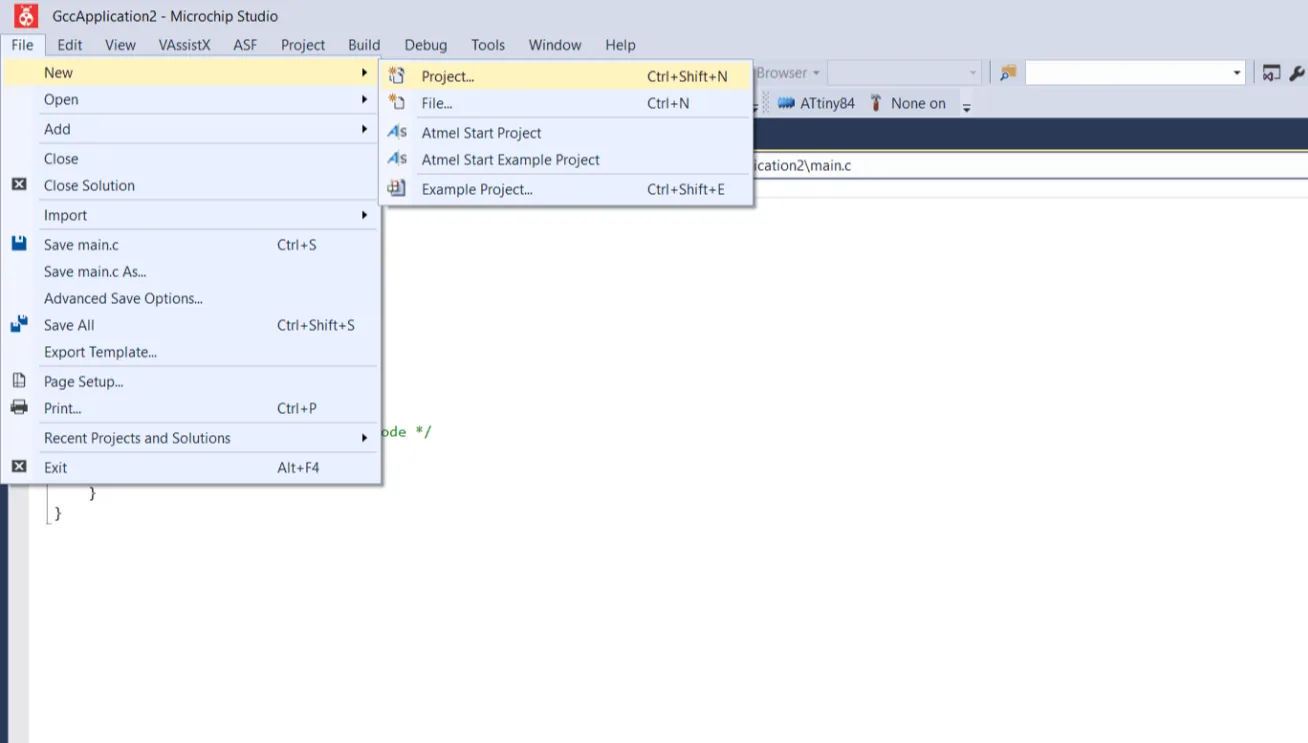Click the Example Project icon in the submenu
The height and width of the screenshot is (743, 1308).
pyautogui.click(x=397, y=189)
